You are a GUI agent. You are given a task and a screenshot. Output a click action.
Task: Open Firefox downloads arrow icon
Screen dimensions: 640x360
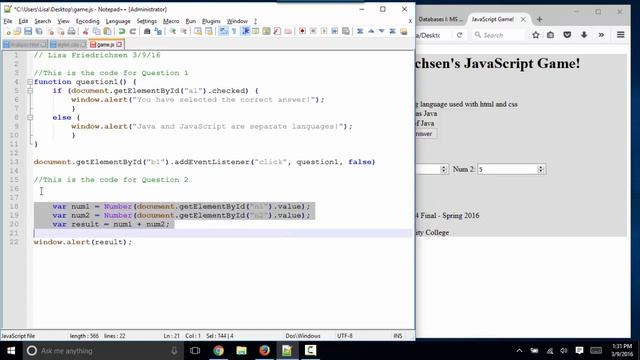[584, 35]
